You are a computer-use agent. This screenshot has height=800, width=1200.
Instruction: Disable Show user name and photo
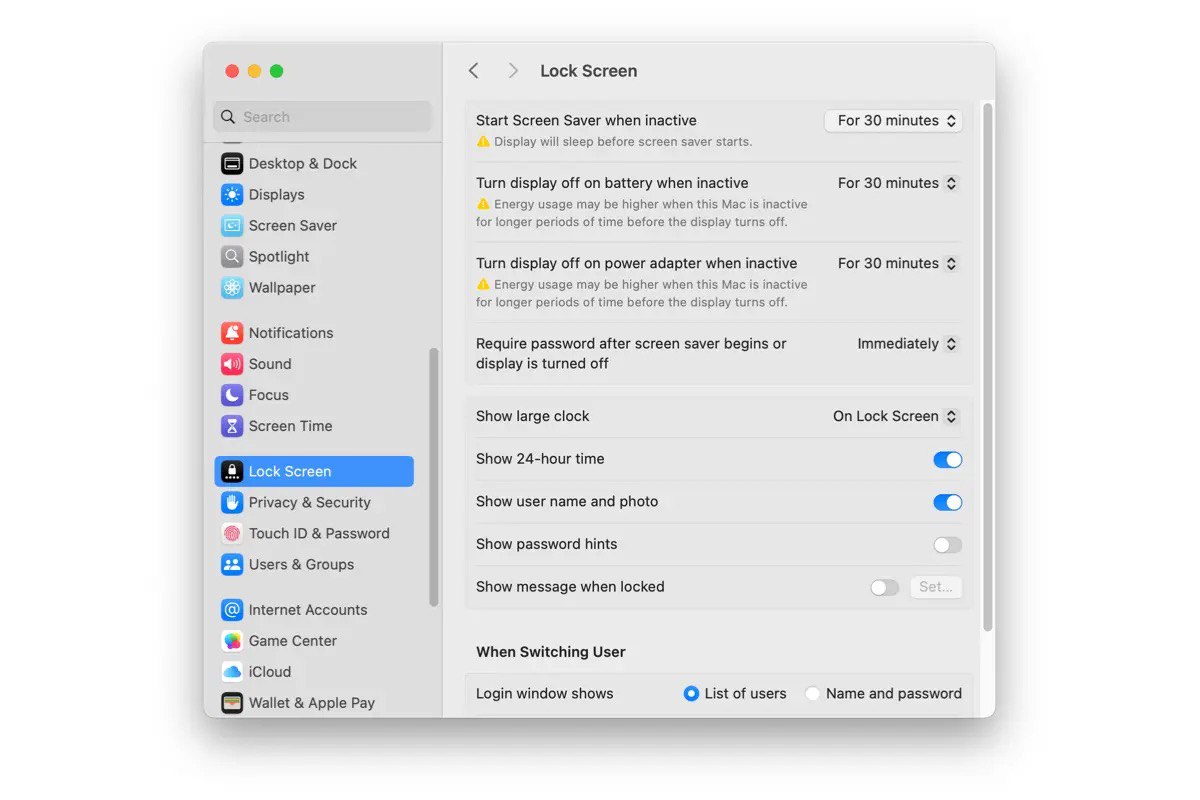pyautogui.click(x=947, y=502)
